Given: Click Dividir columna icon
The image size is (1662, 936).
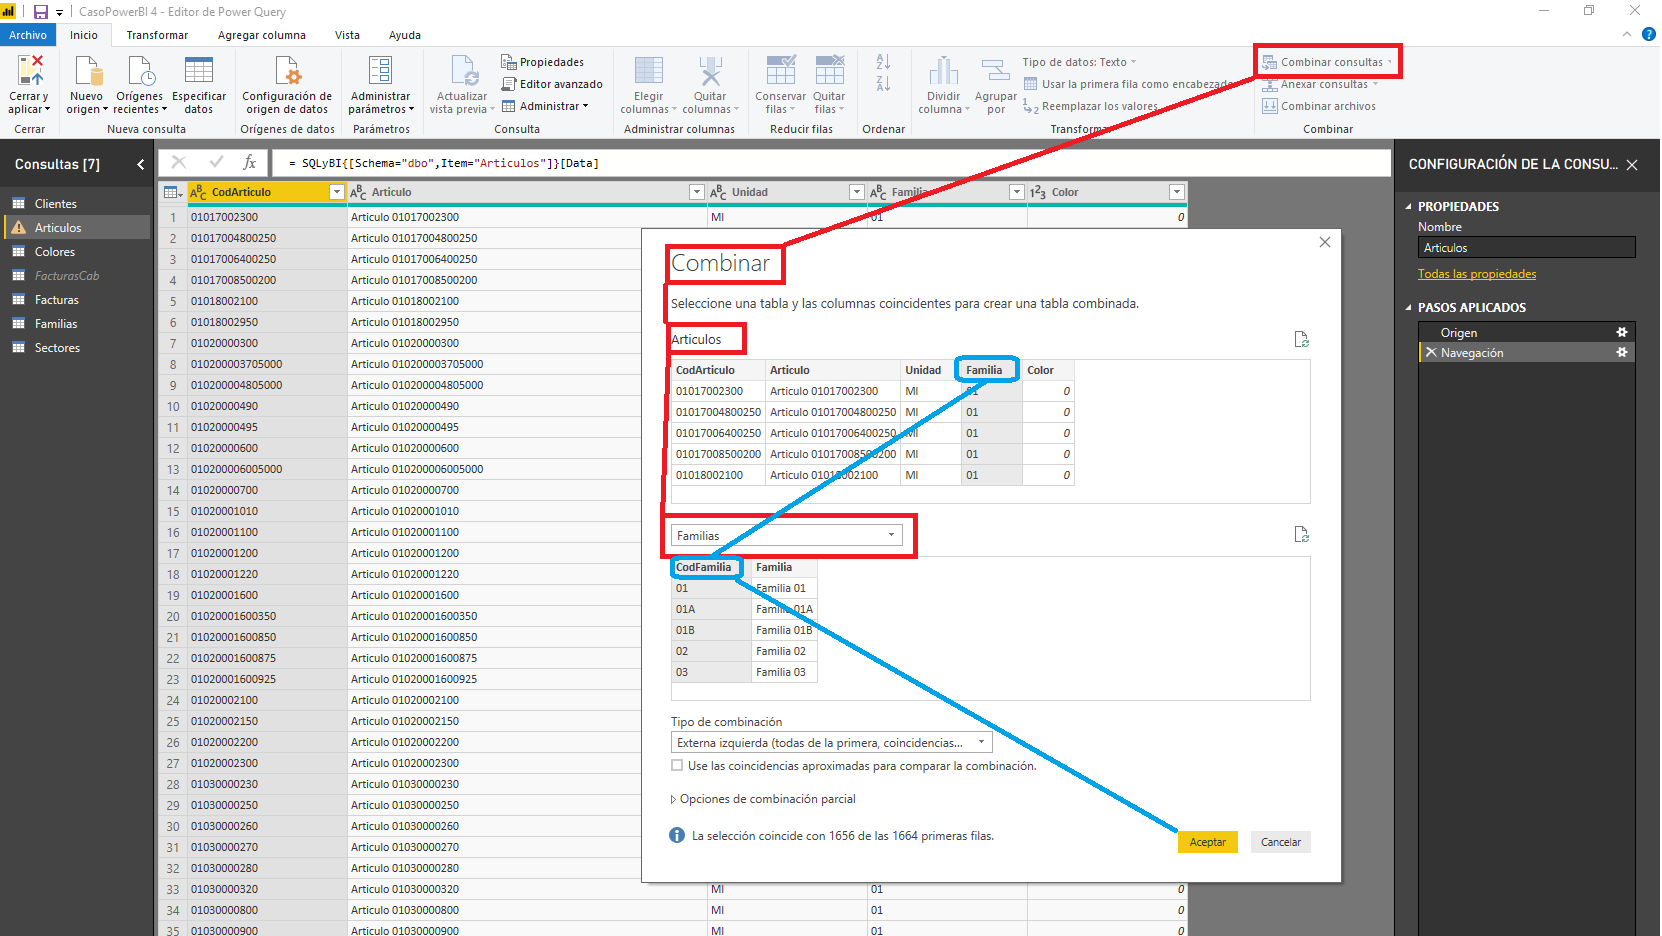Looking at the screenshot, I should click(943, 71).
